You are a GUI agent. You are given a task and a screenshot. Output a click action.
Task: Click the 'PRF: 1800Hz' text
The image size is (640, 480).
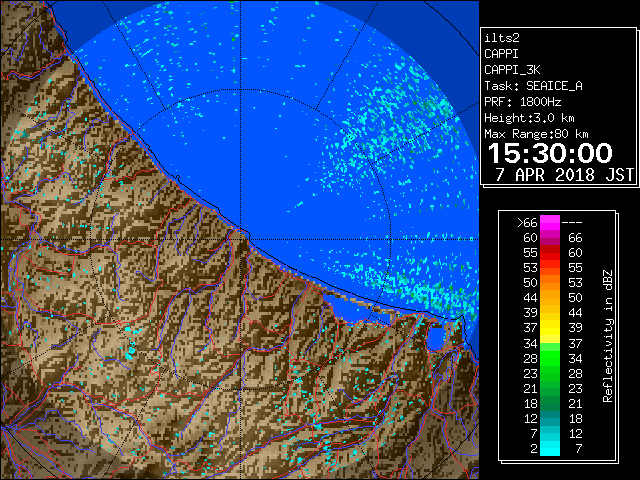pos(522,102)
